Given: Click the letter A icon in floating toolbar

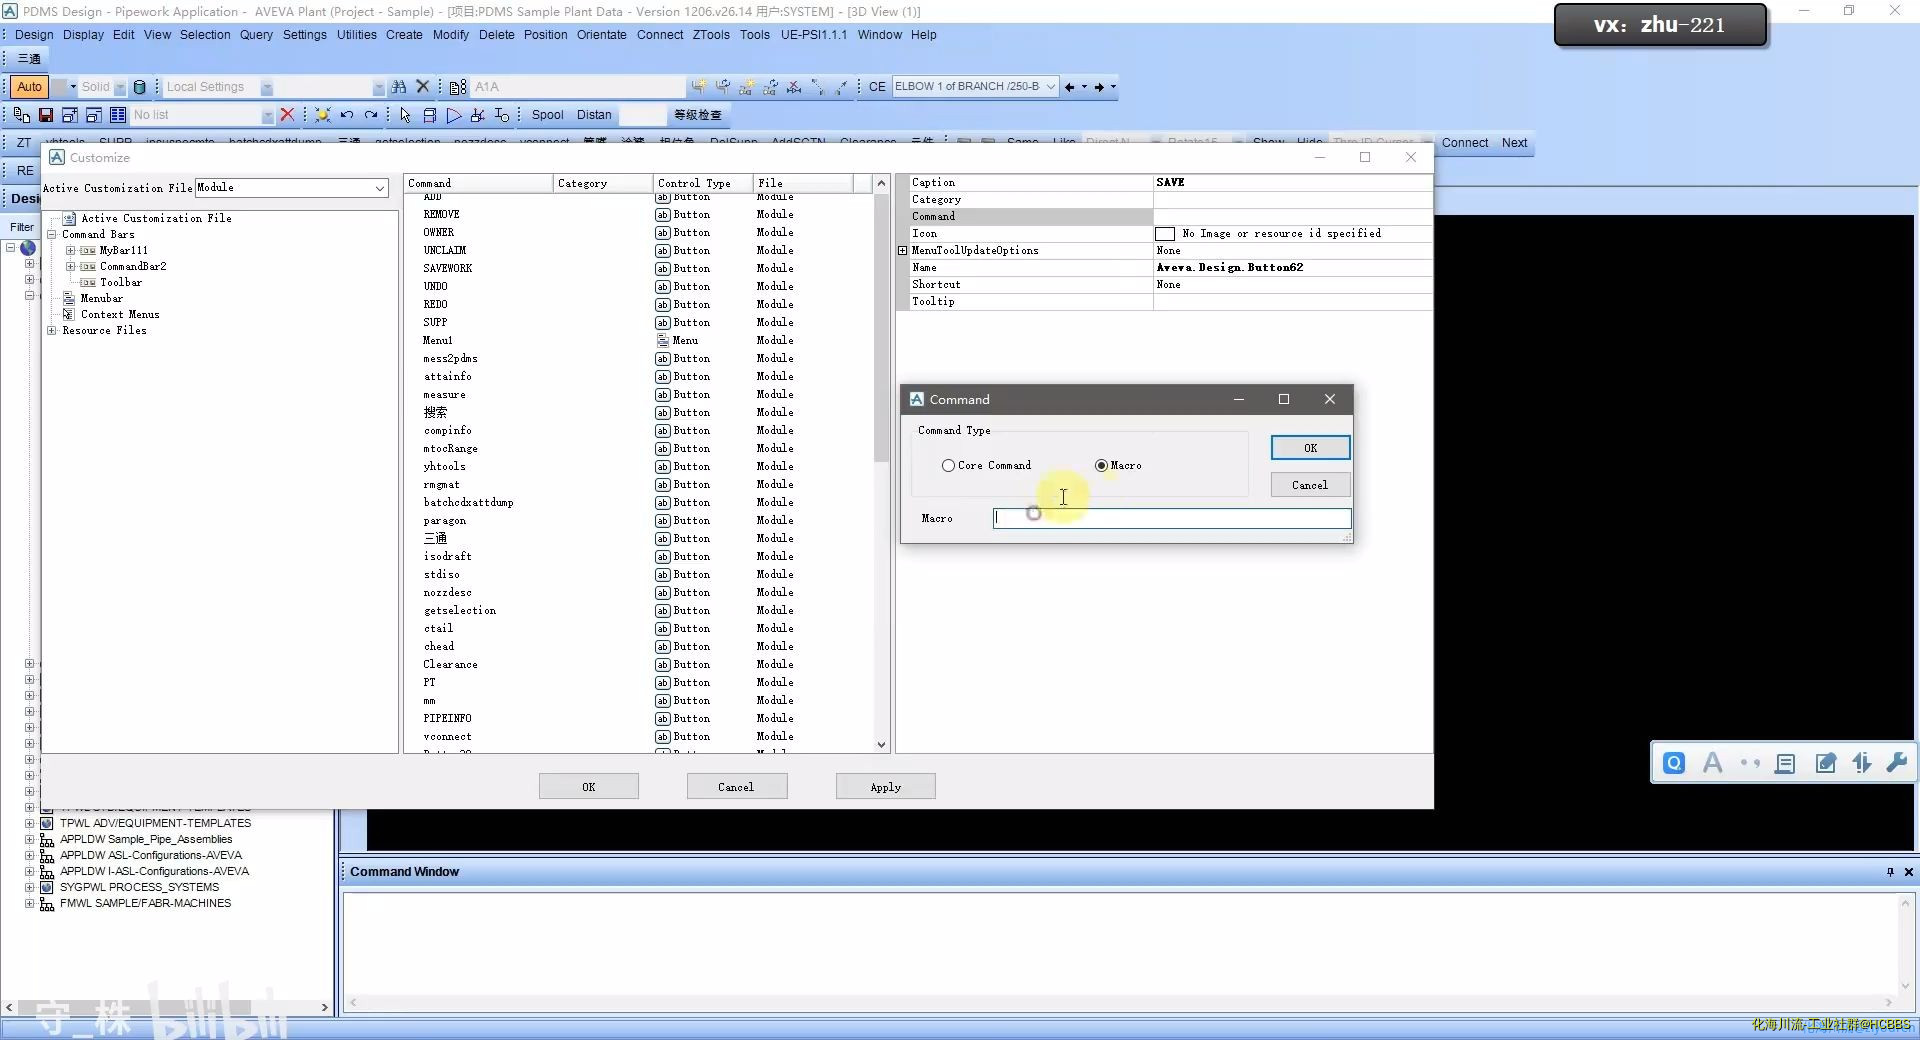Looking at the screenshot, I should 1712,763.
